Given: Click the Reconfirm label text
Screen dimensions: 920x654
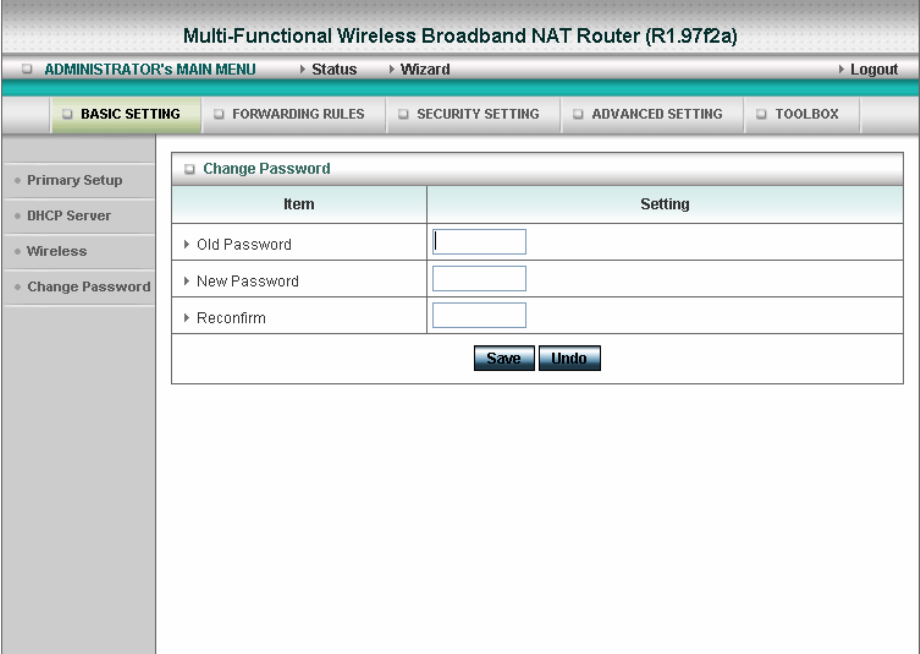Looking at the screenshot, I should (x=231, y=318).
